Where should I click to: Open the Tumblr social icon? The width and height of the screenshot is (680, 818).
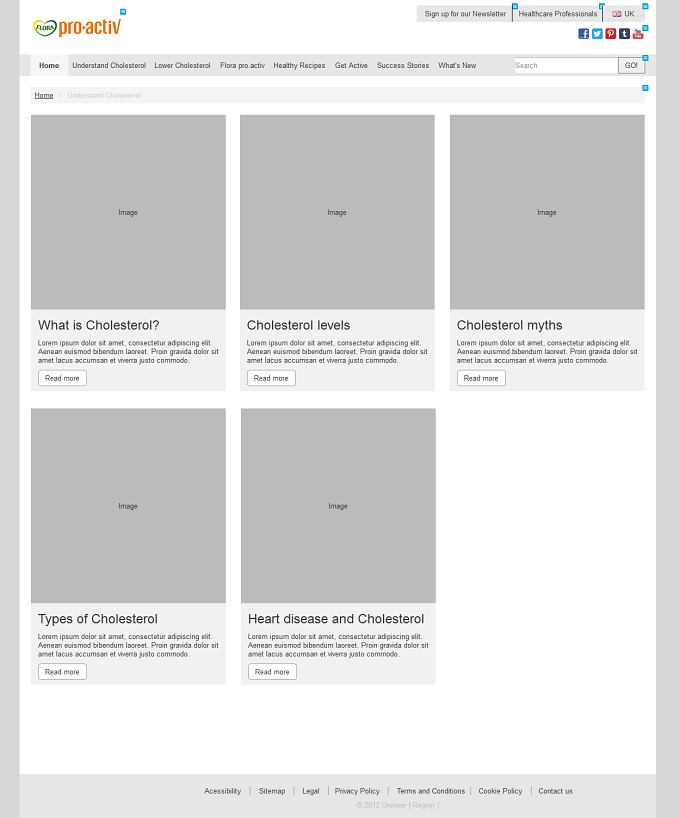[624, 34]
